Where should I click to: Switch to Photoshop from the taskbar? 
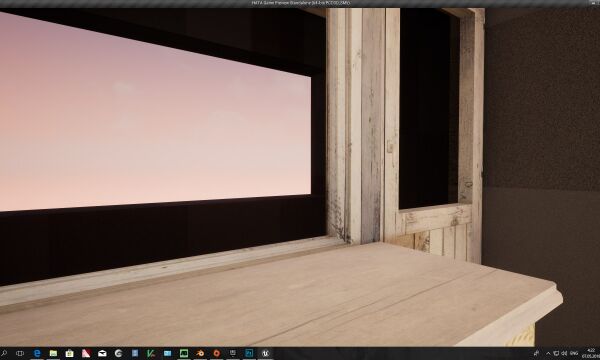pyautogui.click(x=249, y=353)
